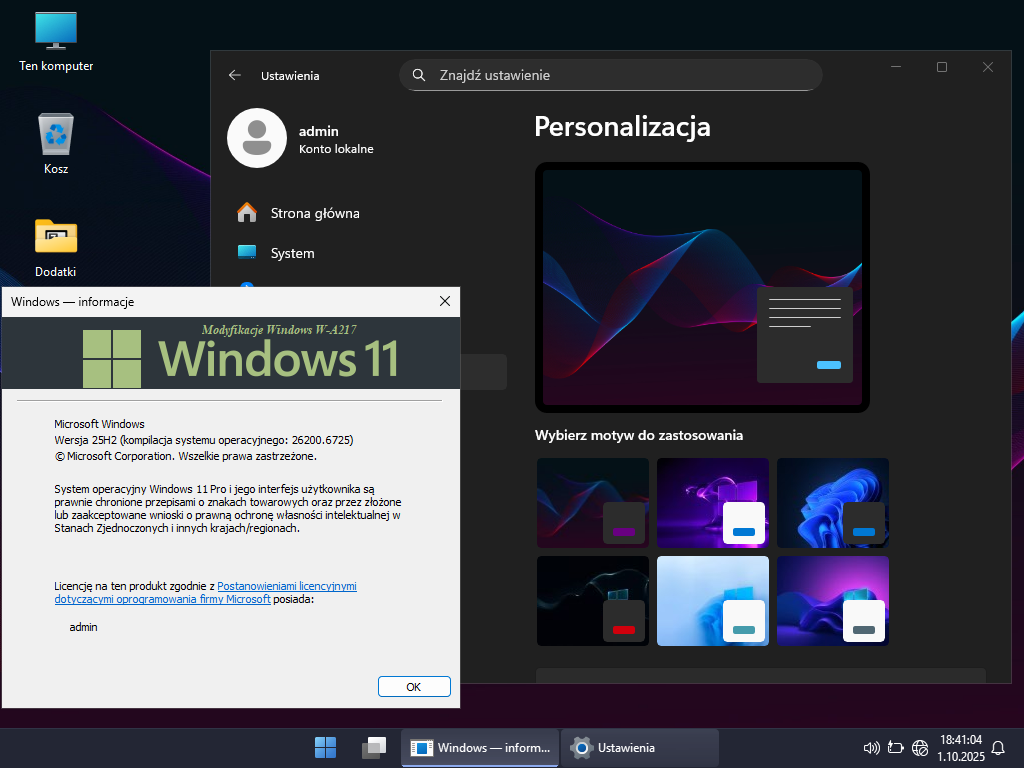Open Task View on the taskbar
The image size is (1024, 768).
[374, 747]
